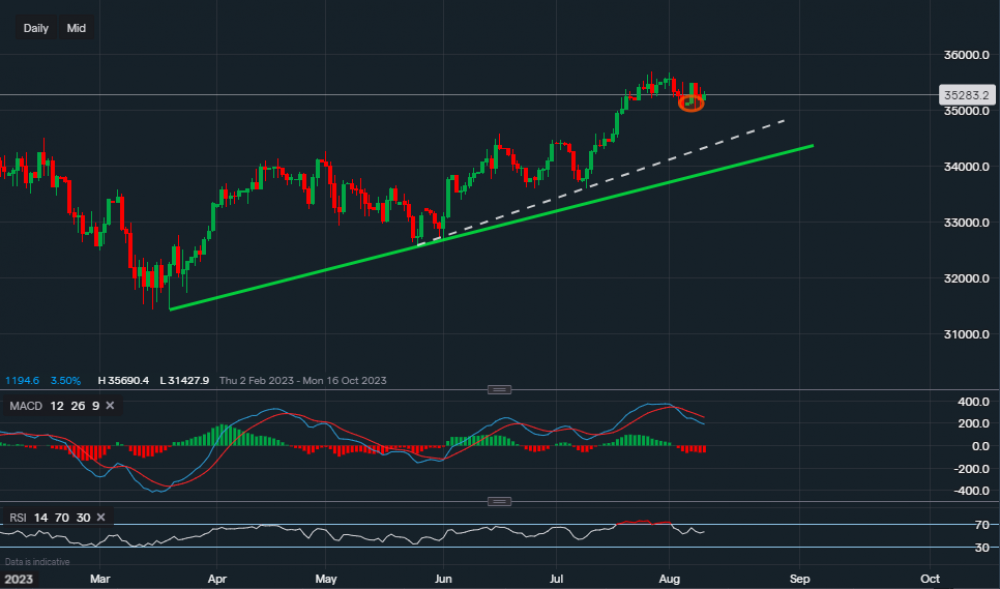Click the MACD indicator label
This screenshot has height=589, width=1000.
coord(25,406)
